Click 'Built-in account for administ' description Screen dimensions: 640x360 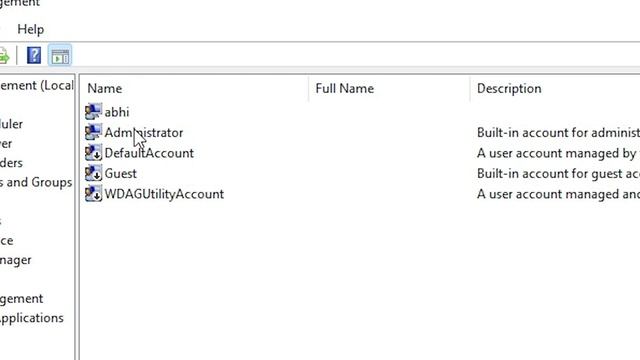(558, 132)
